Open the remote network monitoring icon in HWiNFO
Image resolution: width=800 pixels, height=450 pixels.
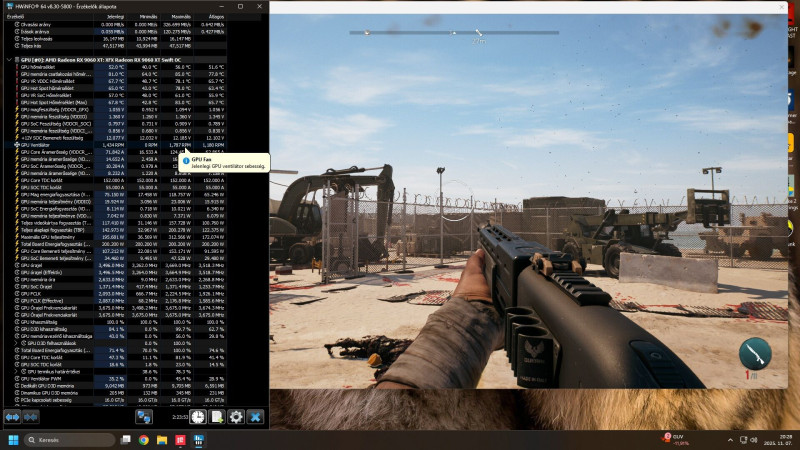[x=144, y=417]
